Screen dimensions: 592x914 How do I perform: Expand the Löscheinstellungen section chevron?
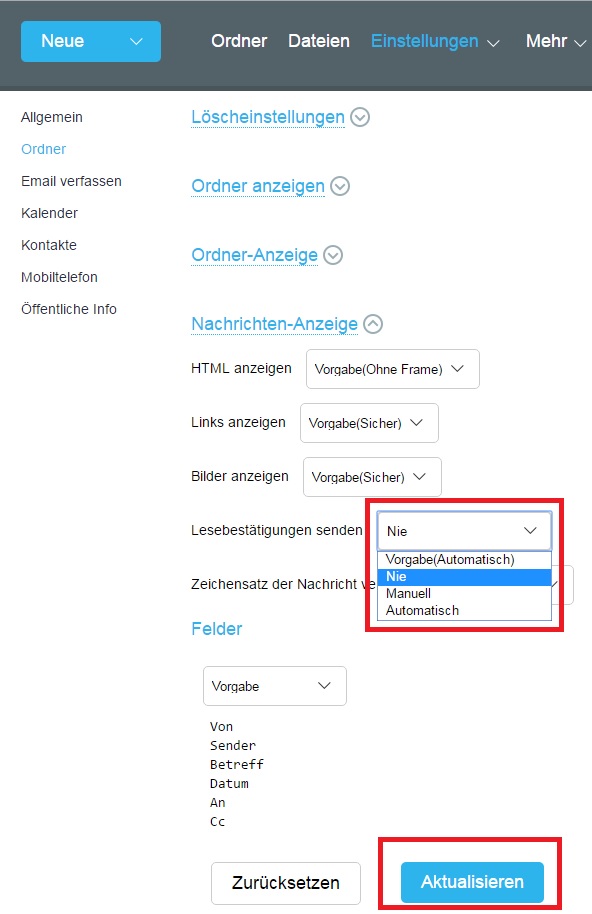359,117
